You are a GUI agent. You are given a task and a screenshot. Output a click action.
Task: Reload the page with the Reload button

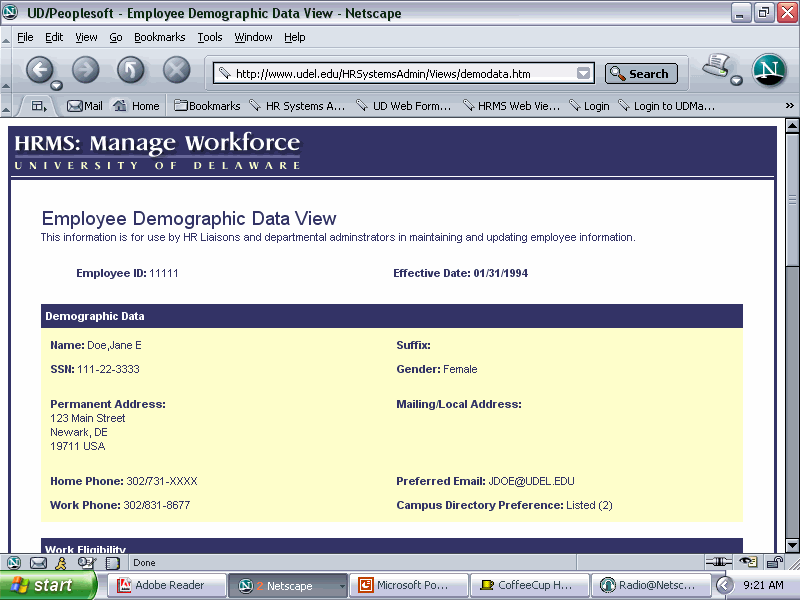pos(131,70)
